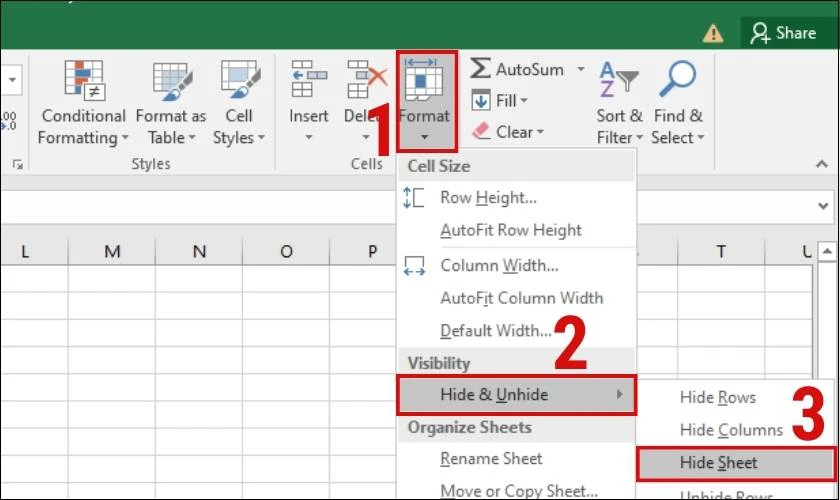
Task: Expand the AutoSum dropdown arrow
Action: click(581, 70)
